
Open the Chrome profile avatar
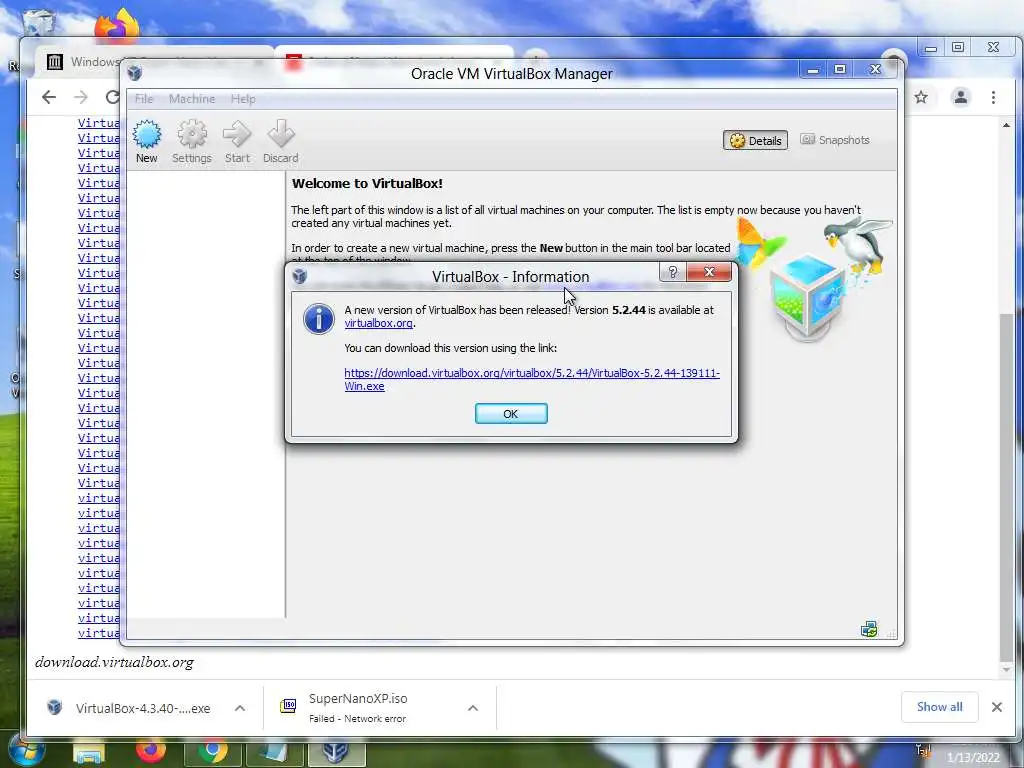click(961, 97)
